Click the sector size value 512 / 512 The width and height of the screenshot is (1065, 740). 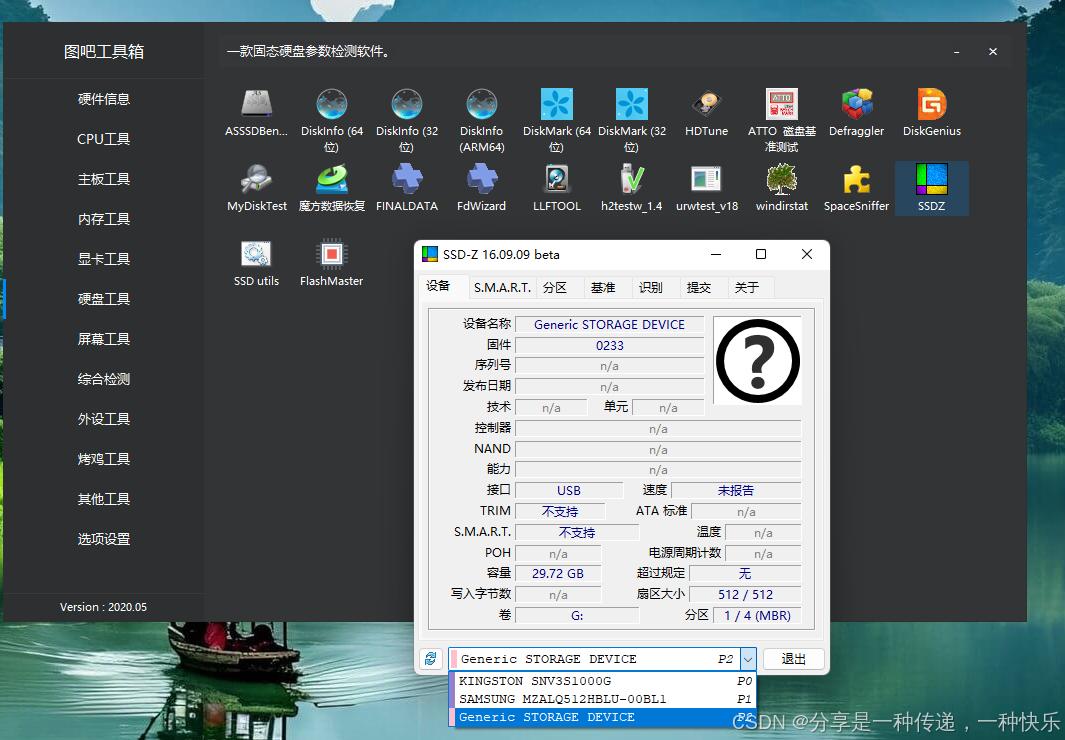point(745,595)
